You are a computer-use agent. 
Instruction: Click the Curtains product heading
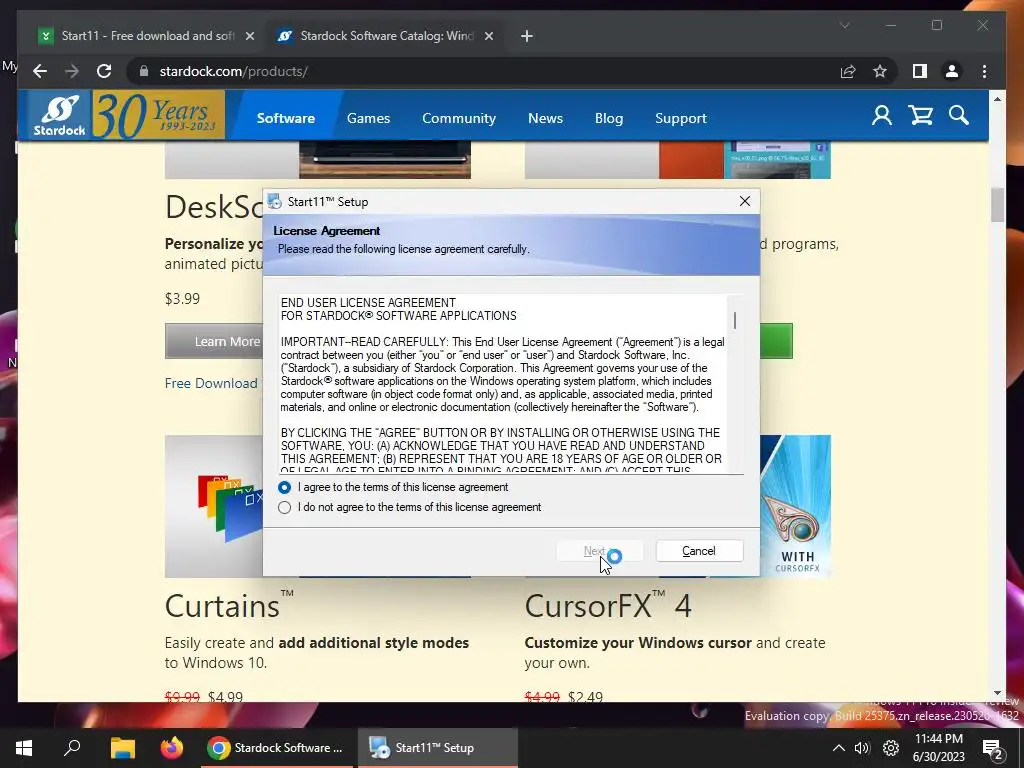pyautogui.click(x=229, y=605)
